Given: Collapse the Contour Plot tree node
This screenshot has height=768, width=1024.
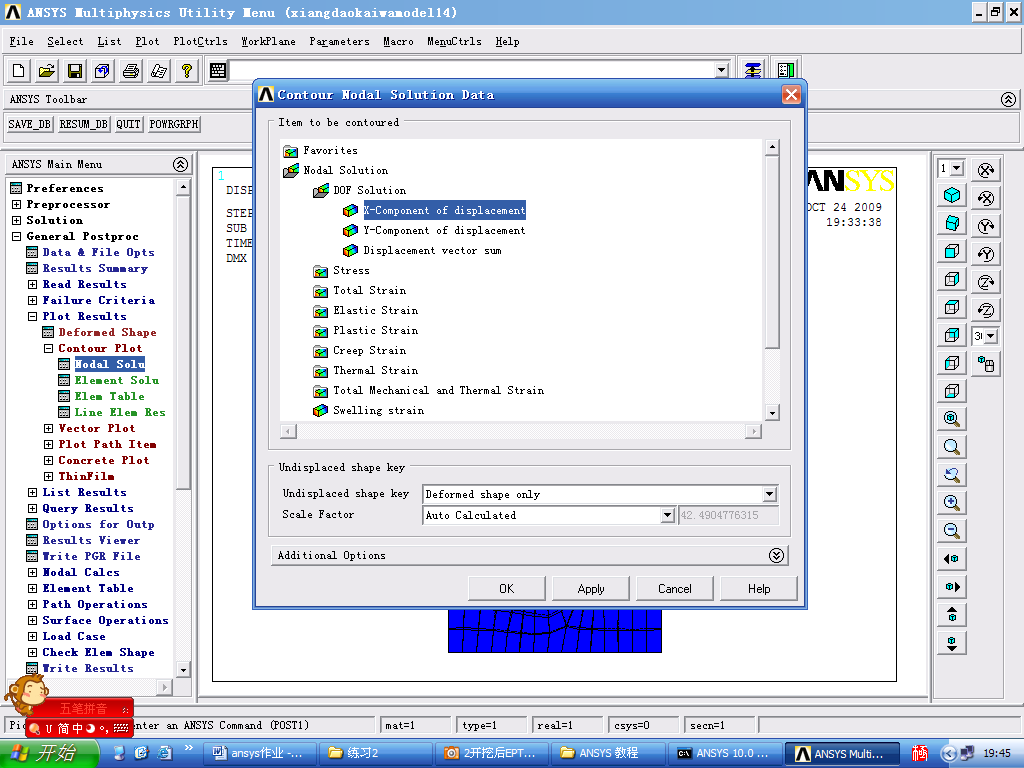Looking at the screenshot, I should pos(48,349).
